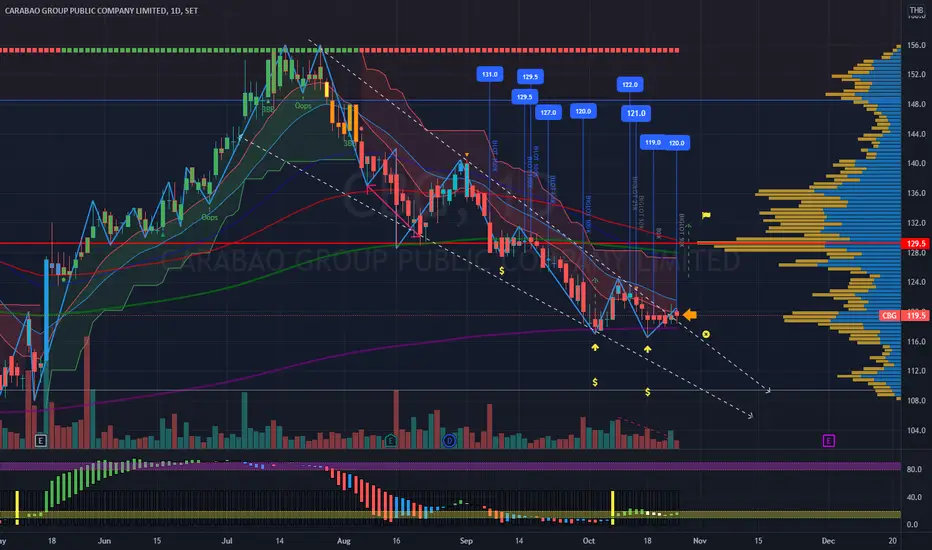Click the green E earnings marker in August

pyautogui.click(x=391, y=441)
